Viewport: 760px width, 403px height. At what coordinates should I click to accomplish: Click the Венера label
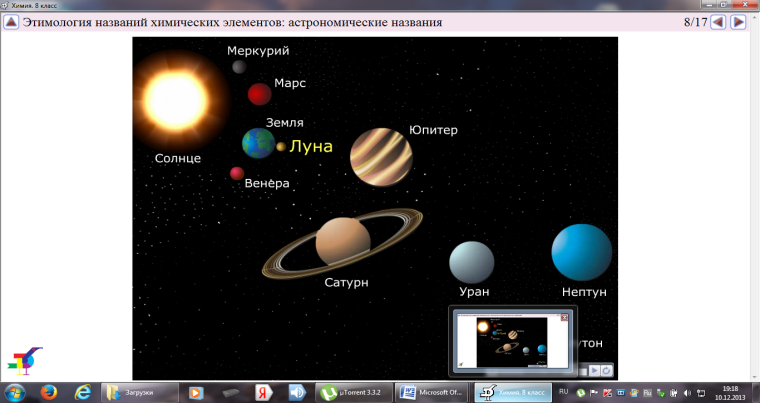[267, 183]
